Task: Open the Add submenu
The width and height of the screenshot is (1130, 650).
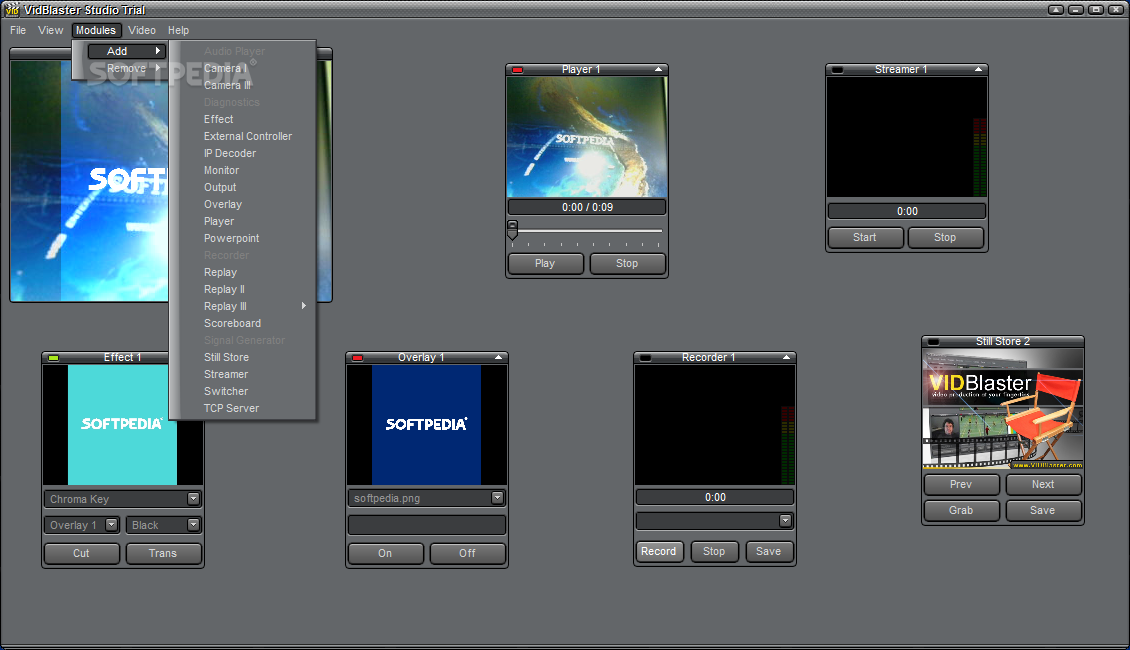Action: [x=127, y=51]
